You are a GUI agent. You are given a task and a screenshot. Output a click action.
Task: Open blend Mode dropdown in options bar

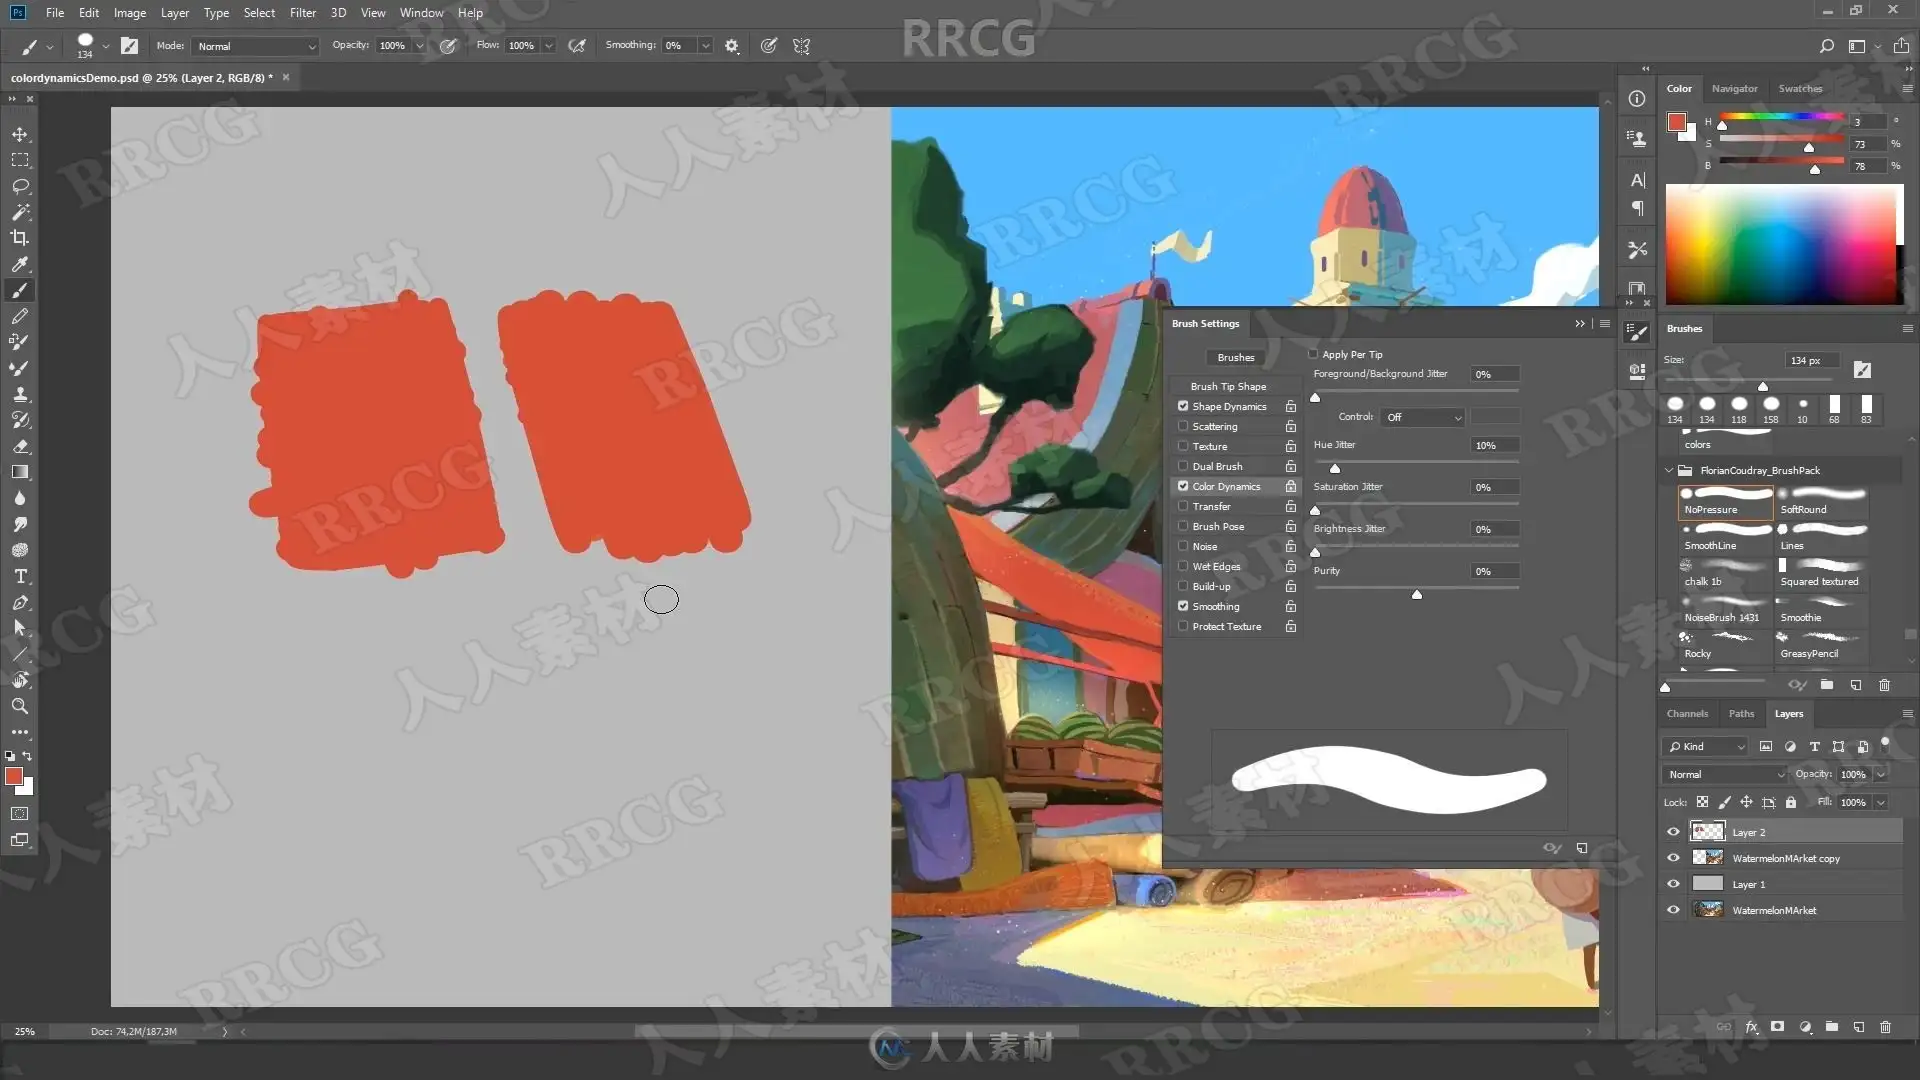coord(256,46)
